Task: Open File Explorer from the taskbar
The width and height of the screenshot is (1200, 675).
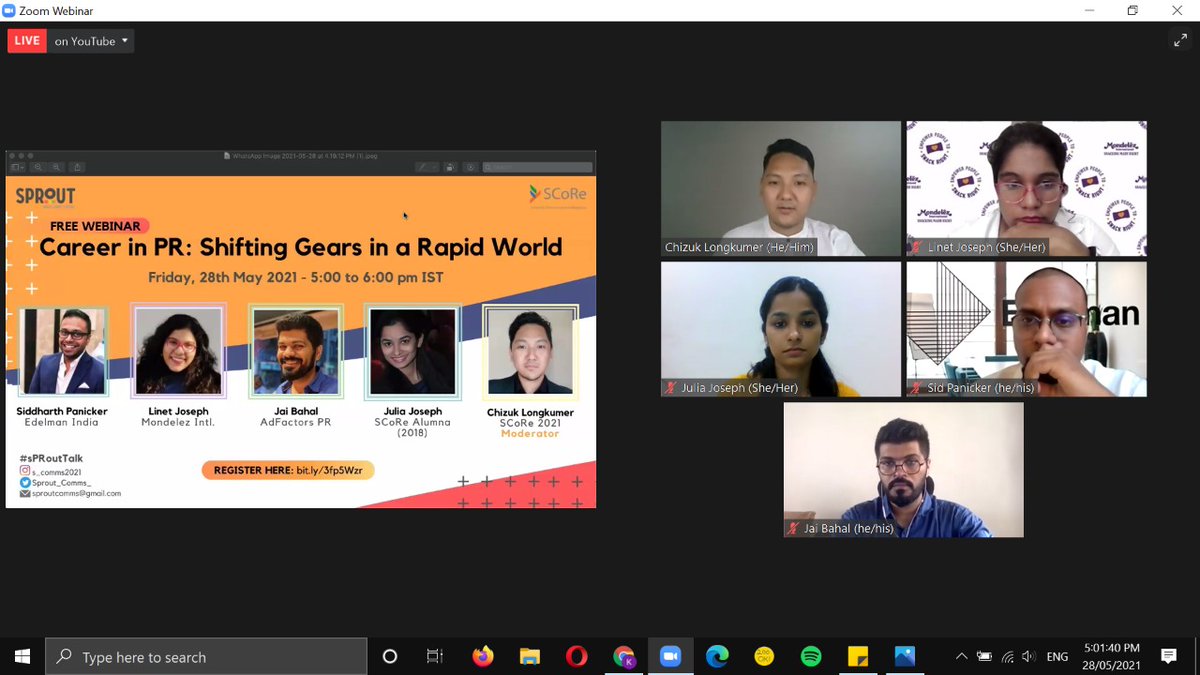Action: pyautogui.click(x=530, y=657)
